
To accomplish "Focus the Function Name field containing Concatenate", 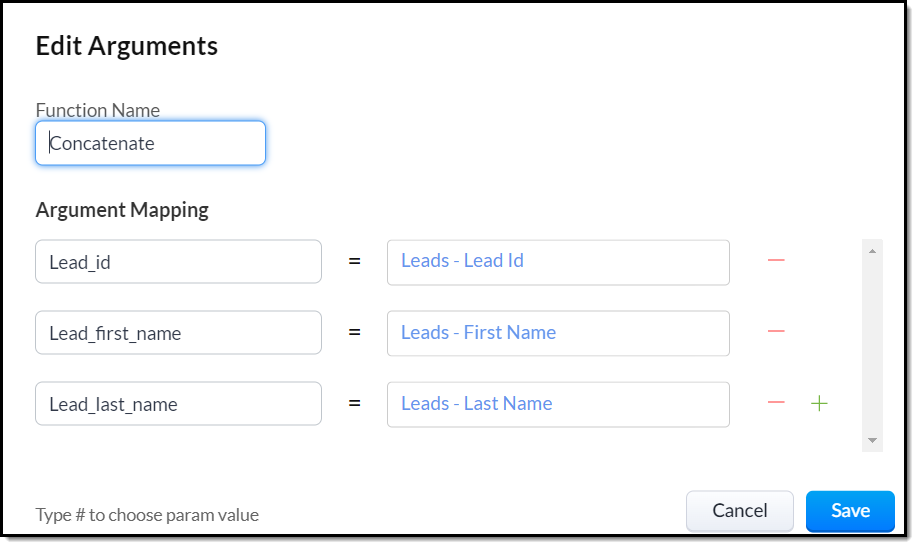I will pos(150,143).
